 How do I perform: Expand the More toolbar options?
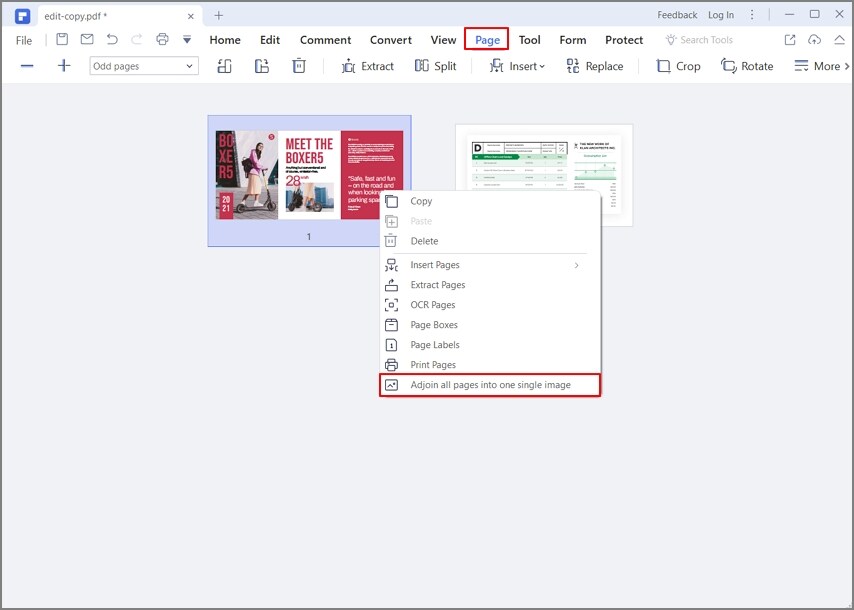click(821, 66)
